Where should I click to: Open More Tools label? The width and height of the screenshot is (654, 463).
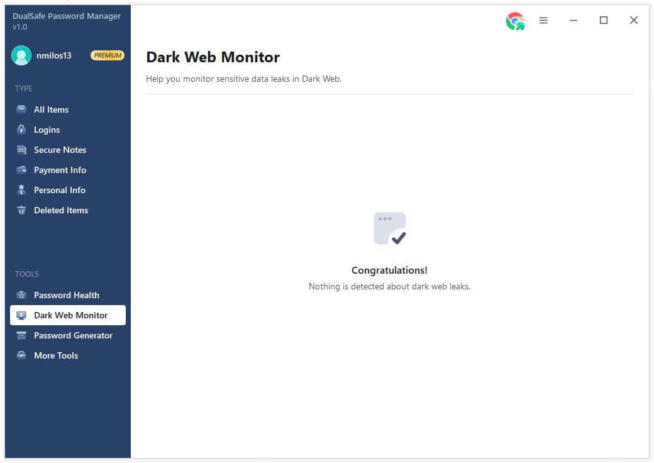pyautogui.click(x=56, y=355)
